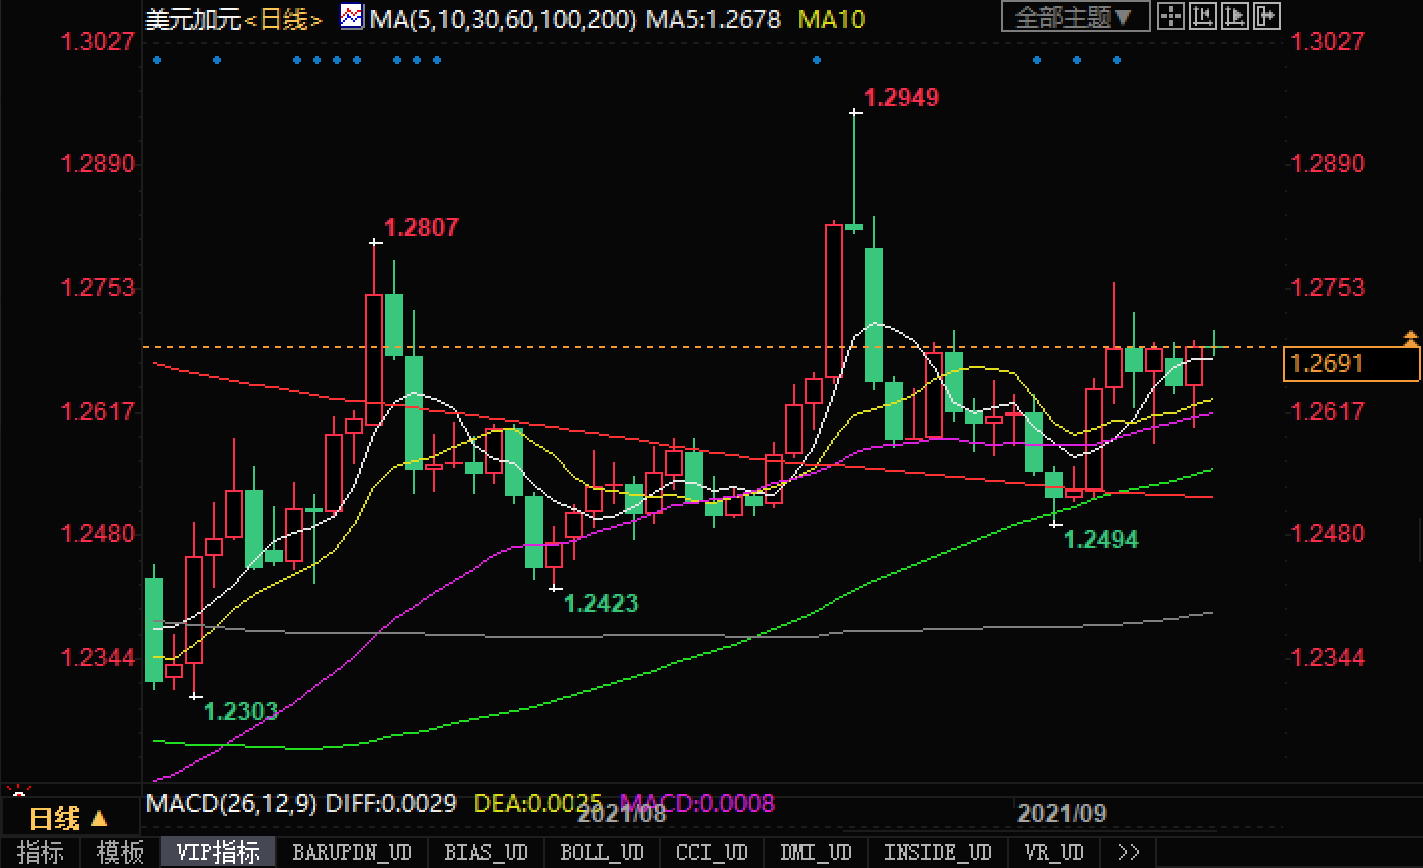Click the MACD(26,12,9) indicator label

[x=231, y=803]
